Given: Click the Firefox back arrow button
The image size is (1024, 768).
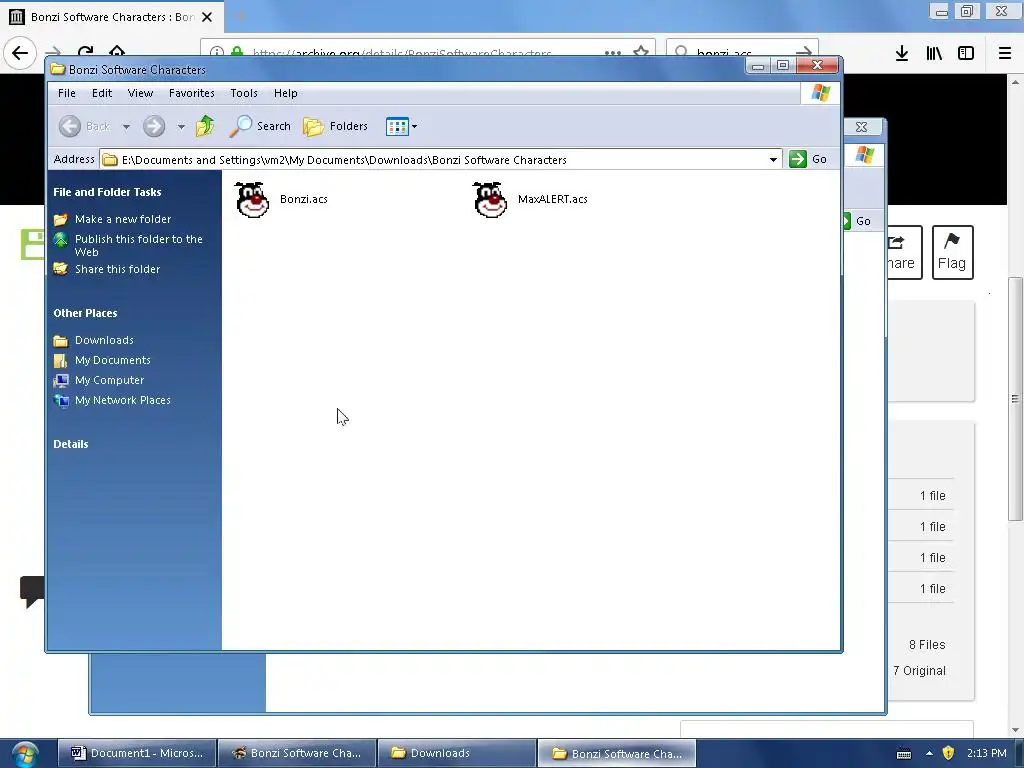Looking at the screenshot, I should point(20,53).
